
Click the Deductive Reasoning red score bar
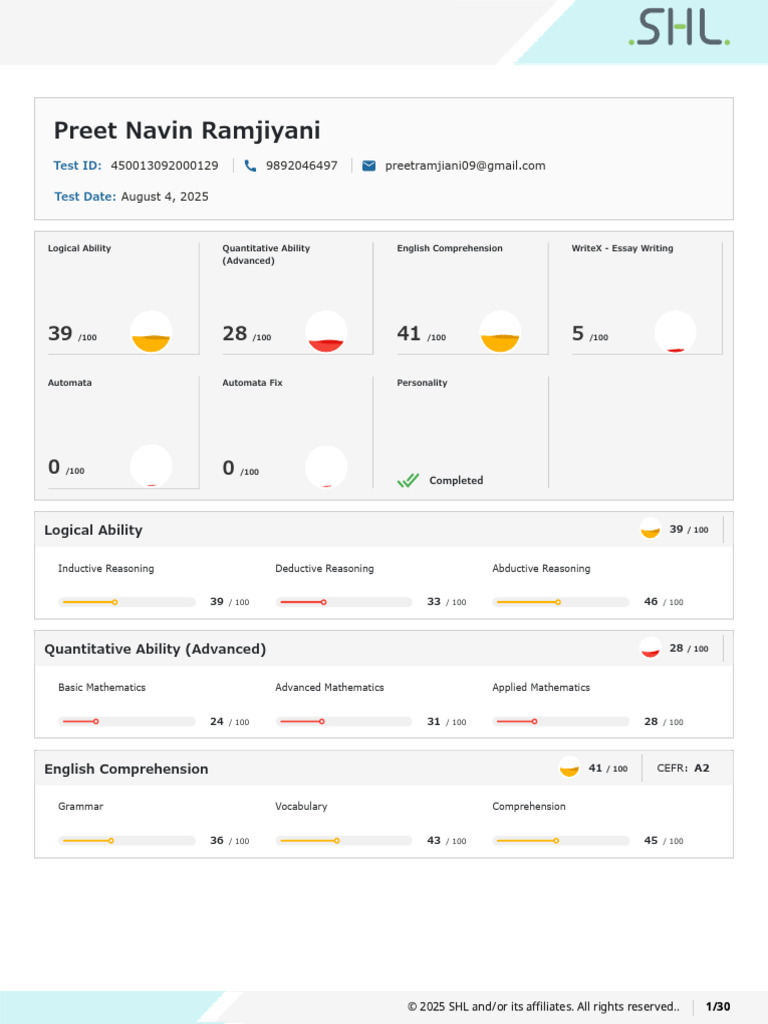[x=345, y=602]
